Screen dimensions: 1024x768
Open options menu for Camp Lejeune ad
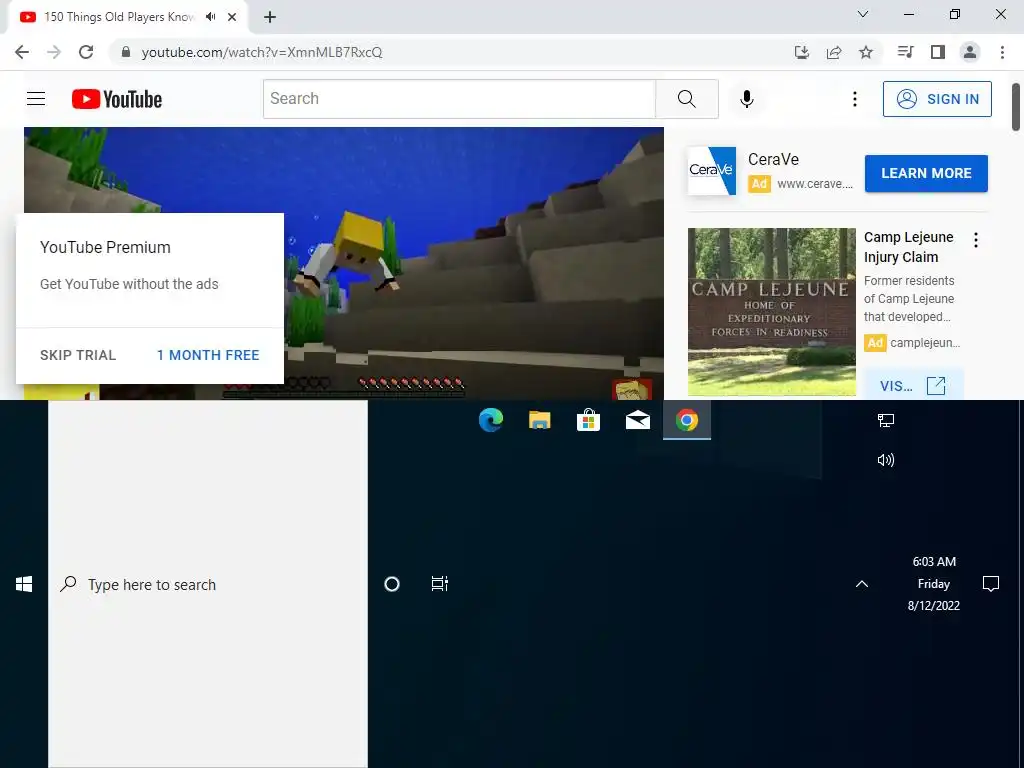click(x=976, y=240)
